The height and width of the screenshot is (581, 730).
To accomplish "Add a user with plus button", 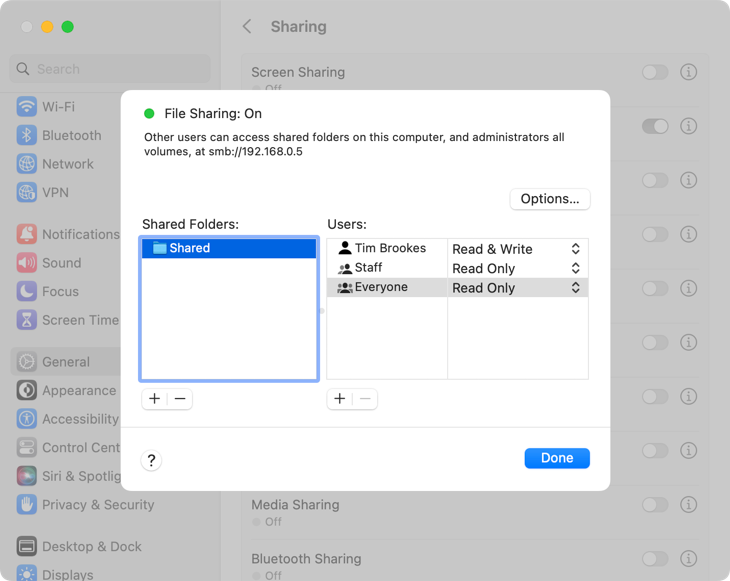I will (340, 399).
